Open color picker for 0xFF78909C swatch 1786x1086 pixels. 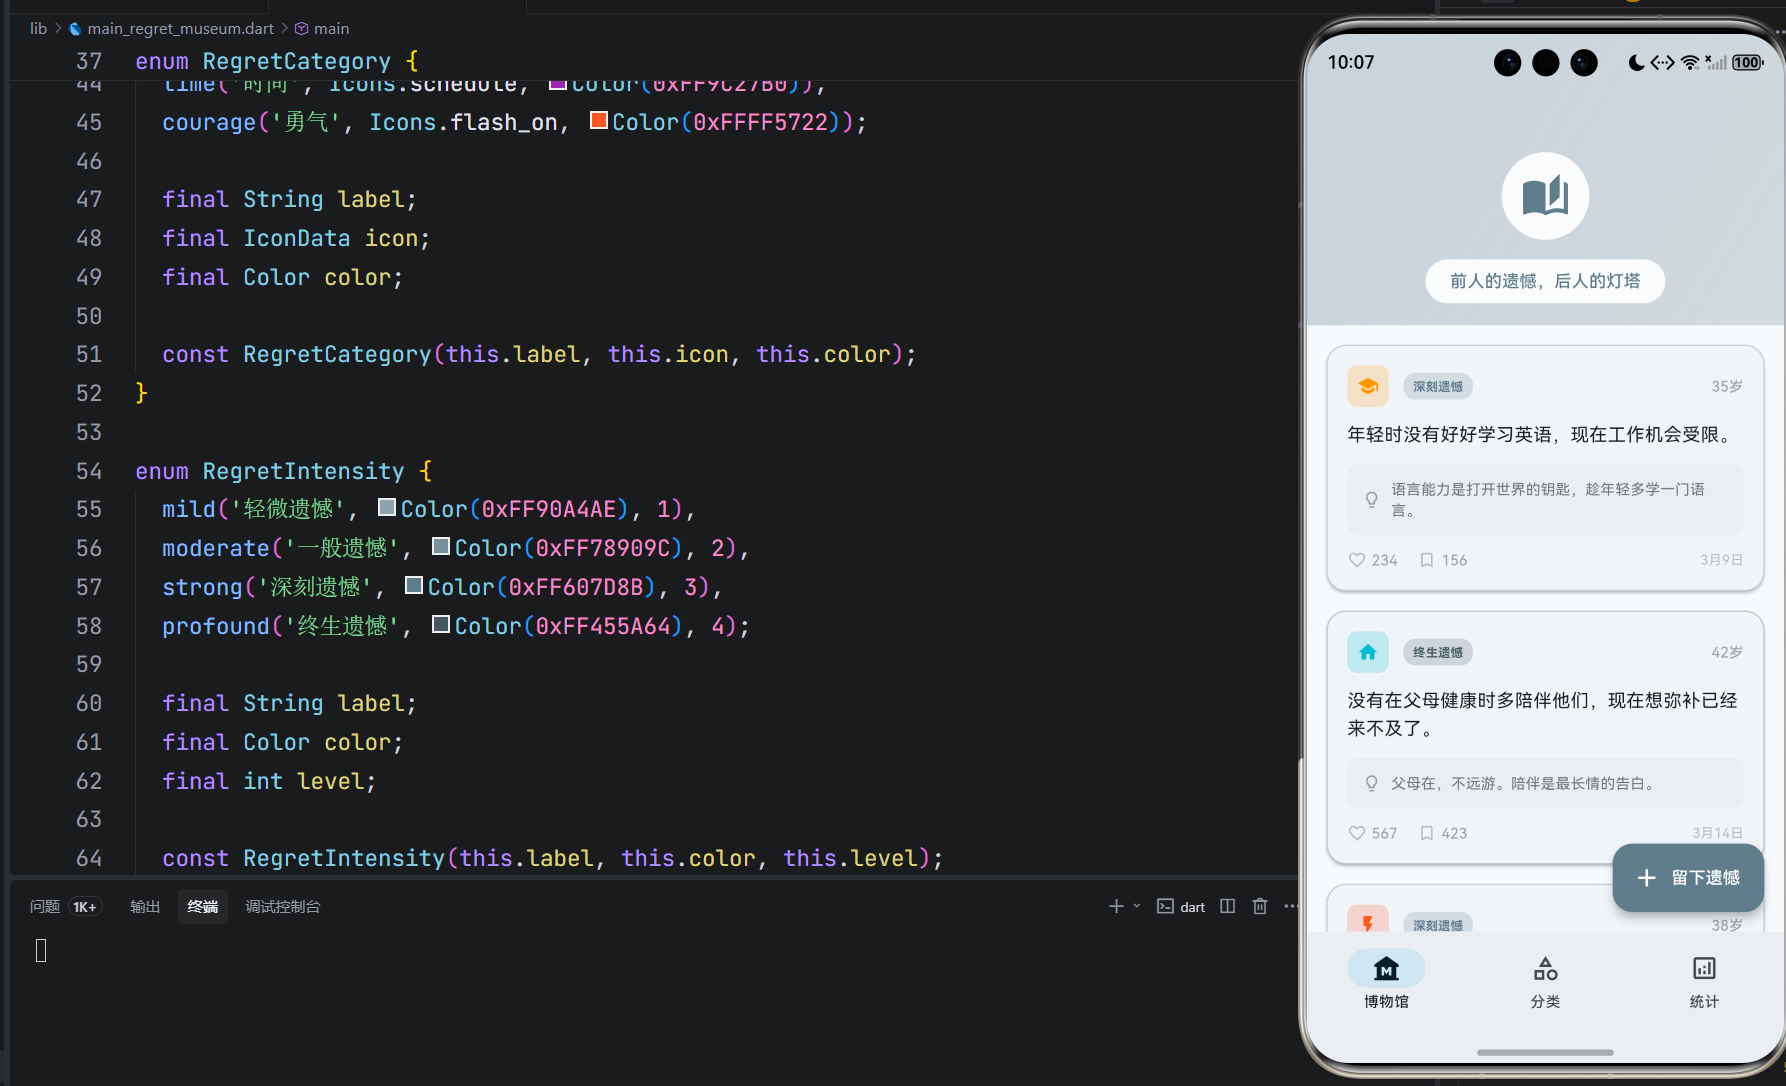point(441,547)
